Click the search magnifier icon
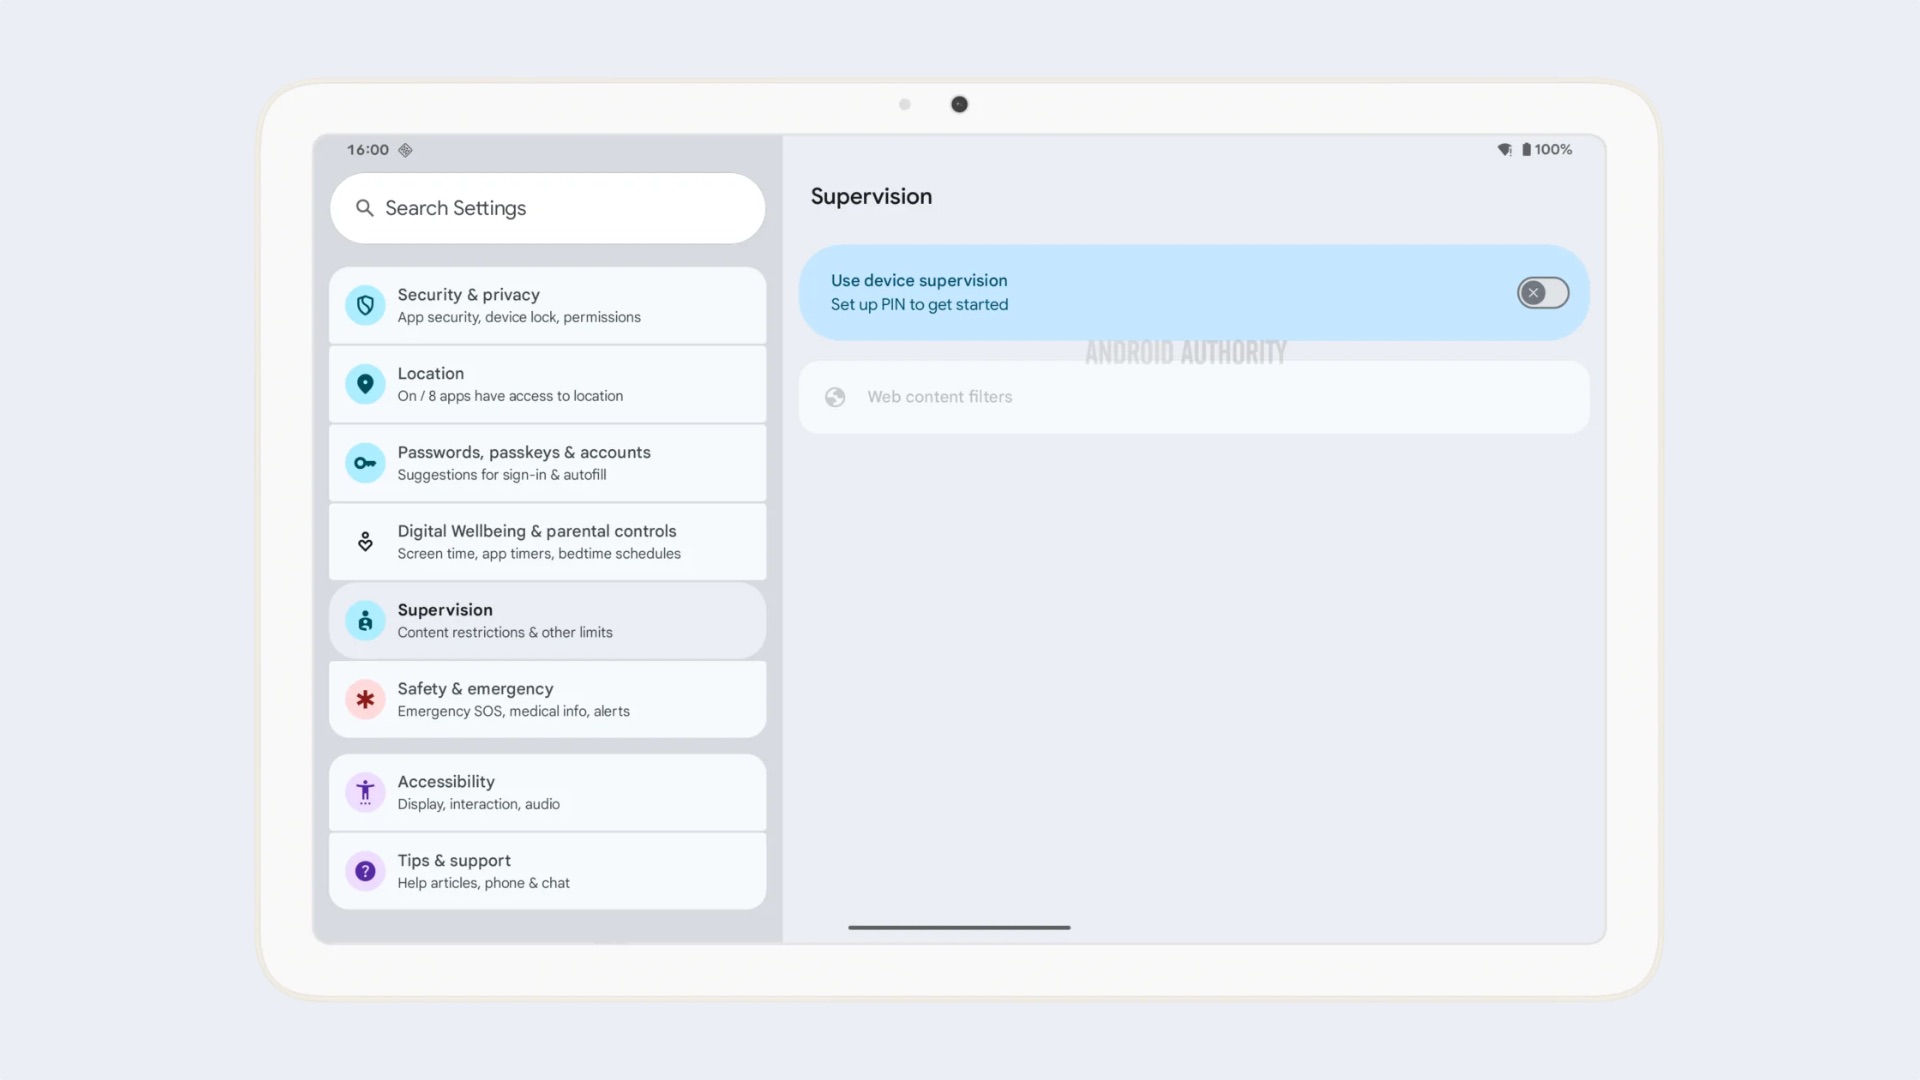 pos(365,208)
